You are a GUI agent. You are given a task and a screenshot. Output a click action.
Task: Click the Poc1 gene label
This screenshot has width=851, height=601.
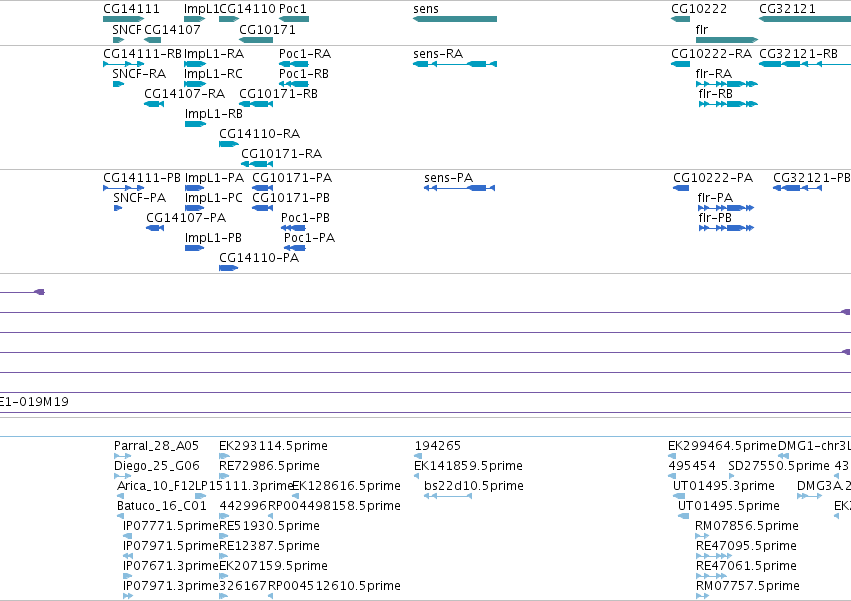point(293,9)
